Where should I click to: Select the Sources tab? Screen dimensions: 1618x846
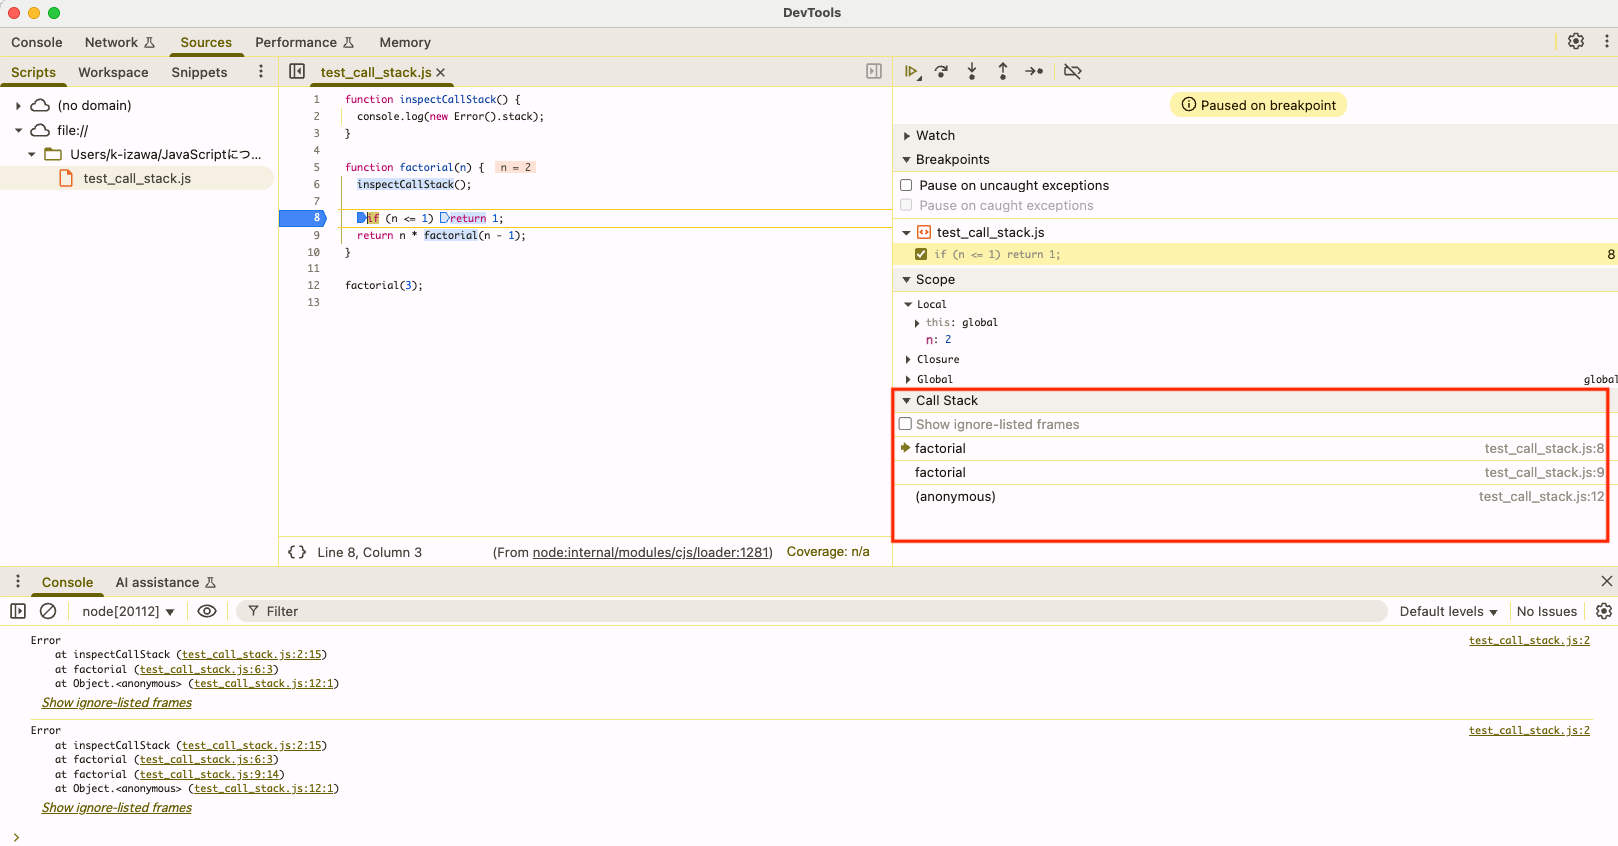click(206, 42)
